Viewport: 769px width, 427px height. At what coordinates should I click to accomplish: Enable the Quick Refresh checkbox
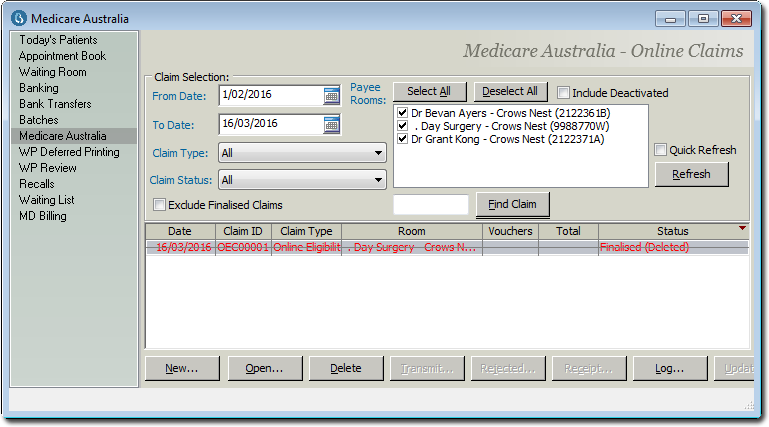click(660, 150)
